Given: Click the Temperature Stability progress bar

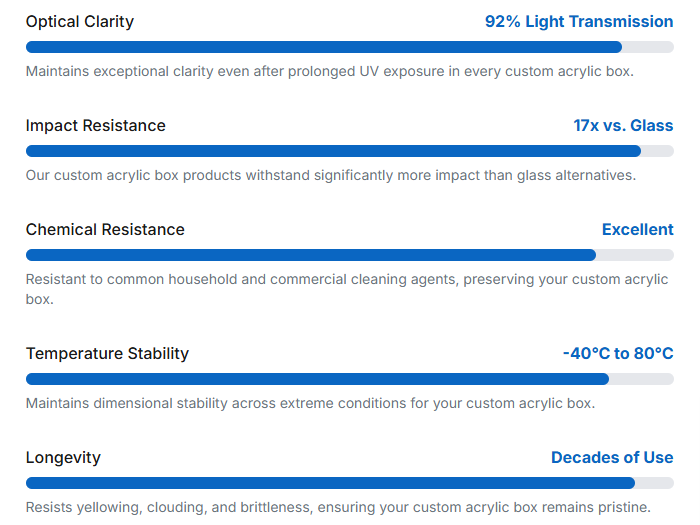Looking at the screenshot, I should (349, 379).
